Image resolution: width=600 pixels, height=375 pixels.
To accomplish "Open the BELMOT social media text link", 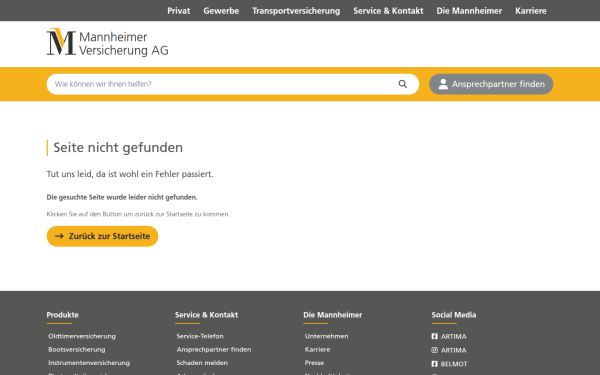I will (454, 364).
